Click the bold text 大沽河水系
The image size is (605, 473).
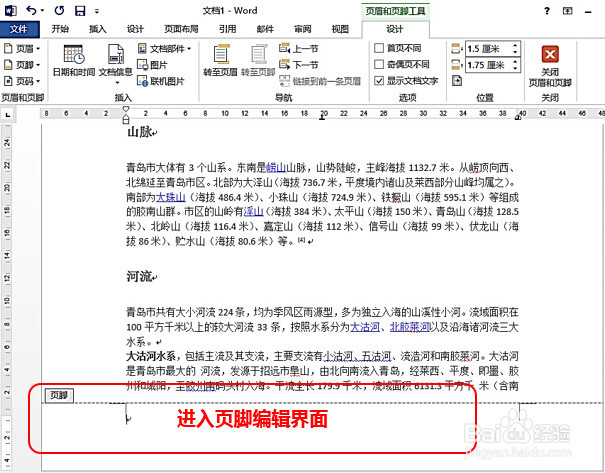[151, 356]
